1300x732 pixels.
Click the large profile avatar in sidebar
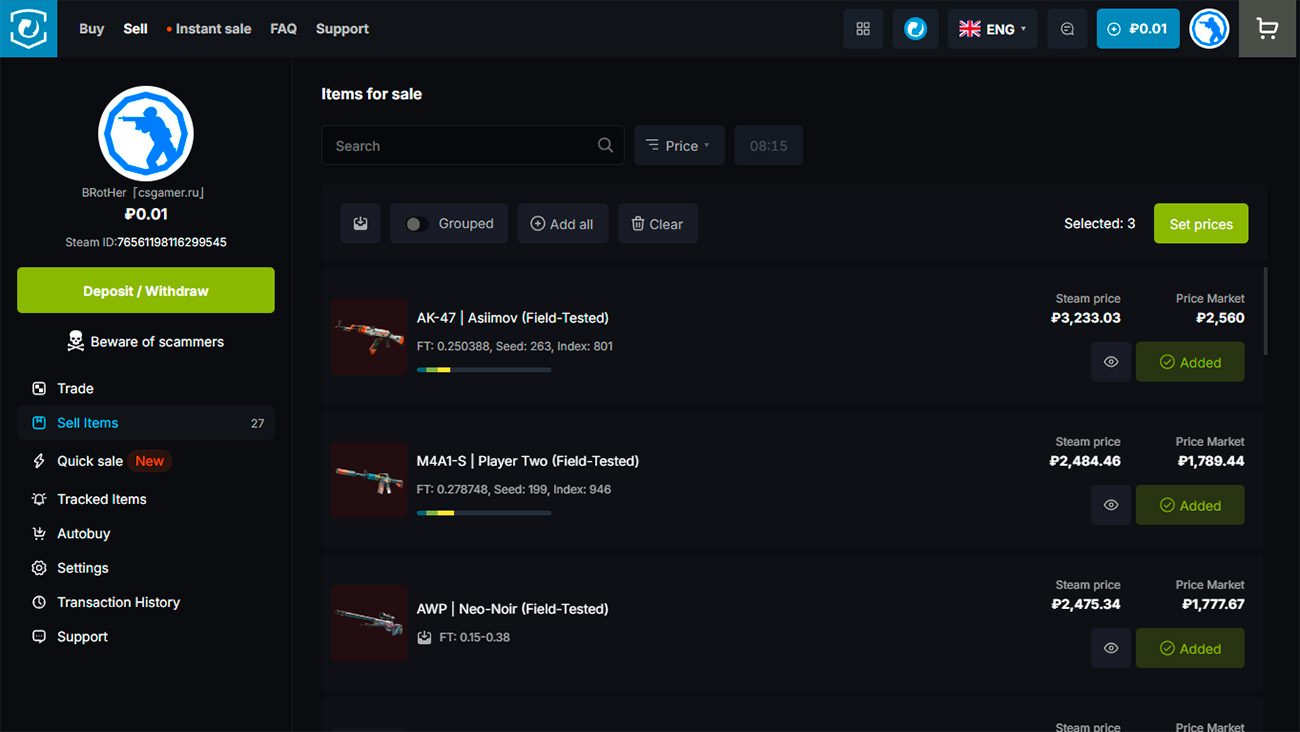(146, 133)
